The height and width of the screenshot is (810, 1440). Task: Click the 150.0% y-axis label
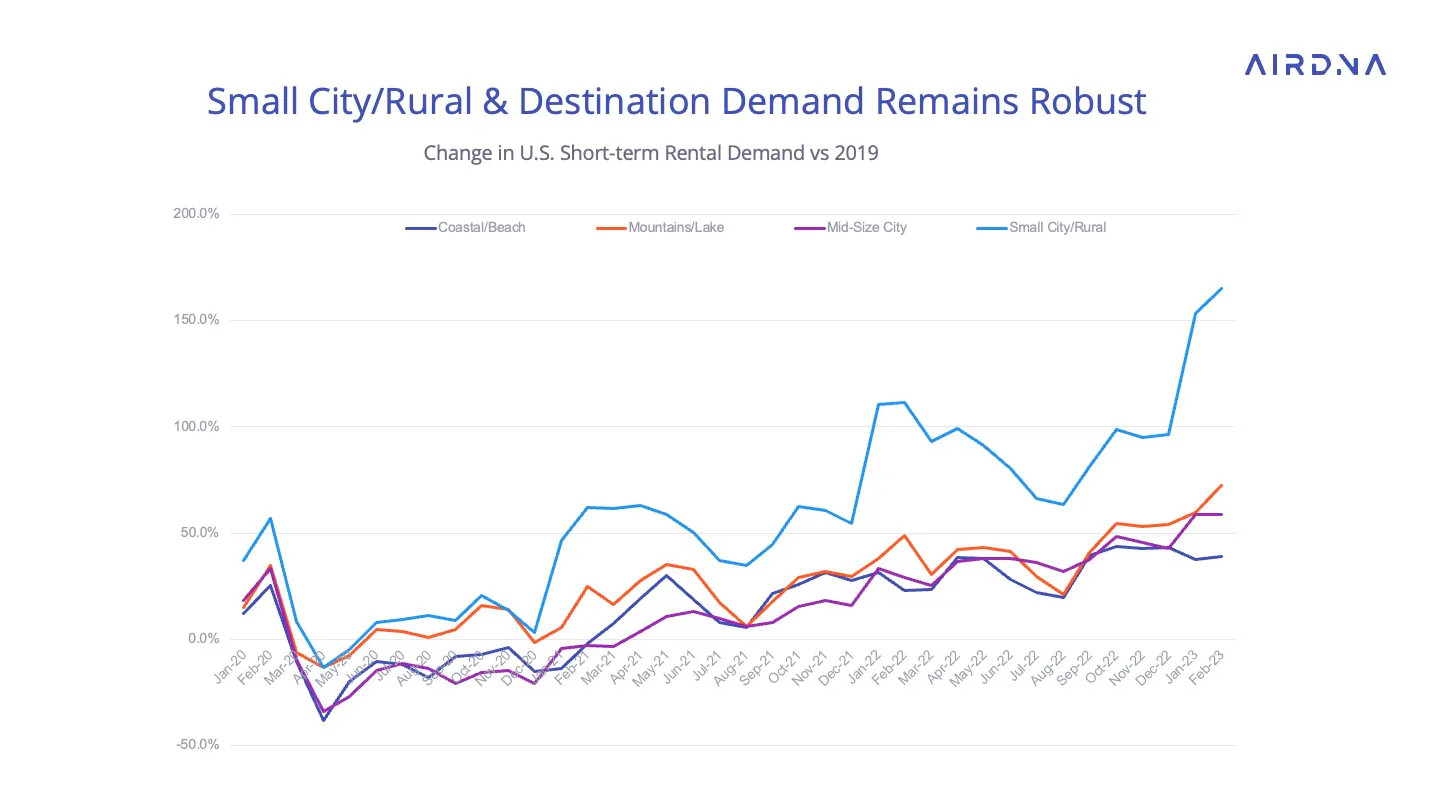197,320
